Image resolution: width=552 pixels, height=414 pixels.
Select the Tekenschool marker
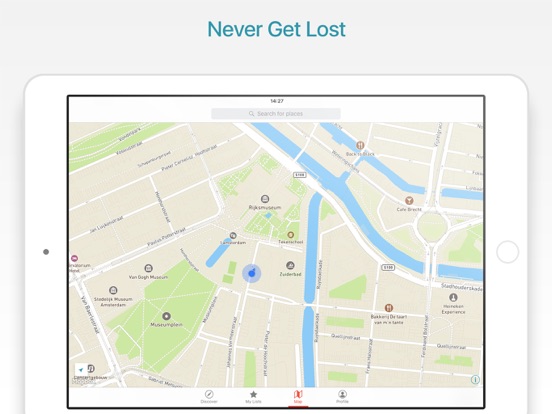[x=290, y=234]
